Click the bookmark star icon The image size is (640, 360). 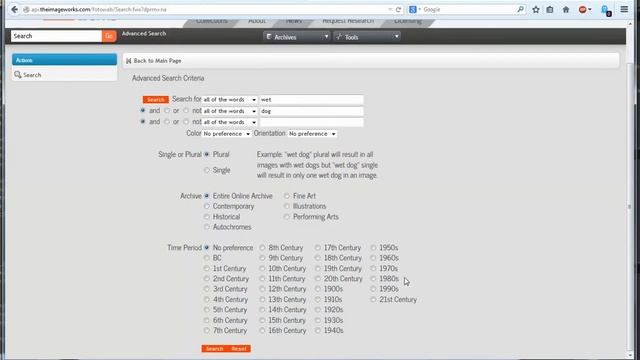pos(536,9)
